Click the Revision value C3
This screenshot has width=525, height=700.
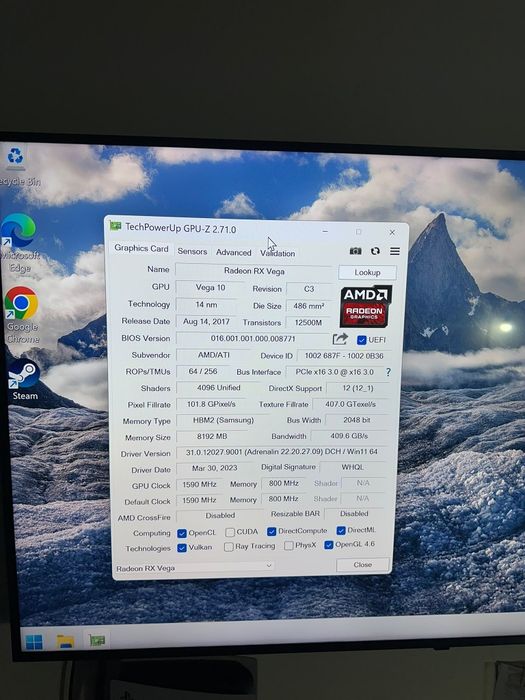point(309,289)
